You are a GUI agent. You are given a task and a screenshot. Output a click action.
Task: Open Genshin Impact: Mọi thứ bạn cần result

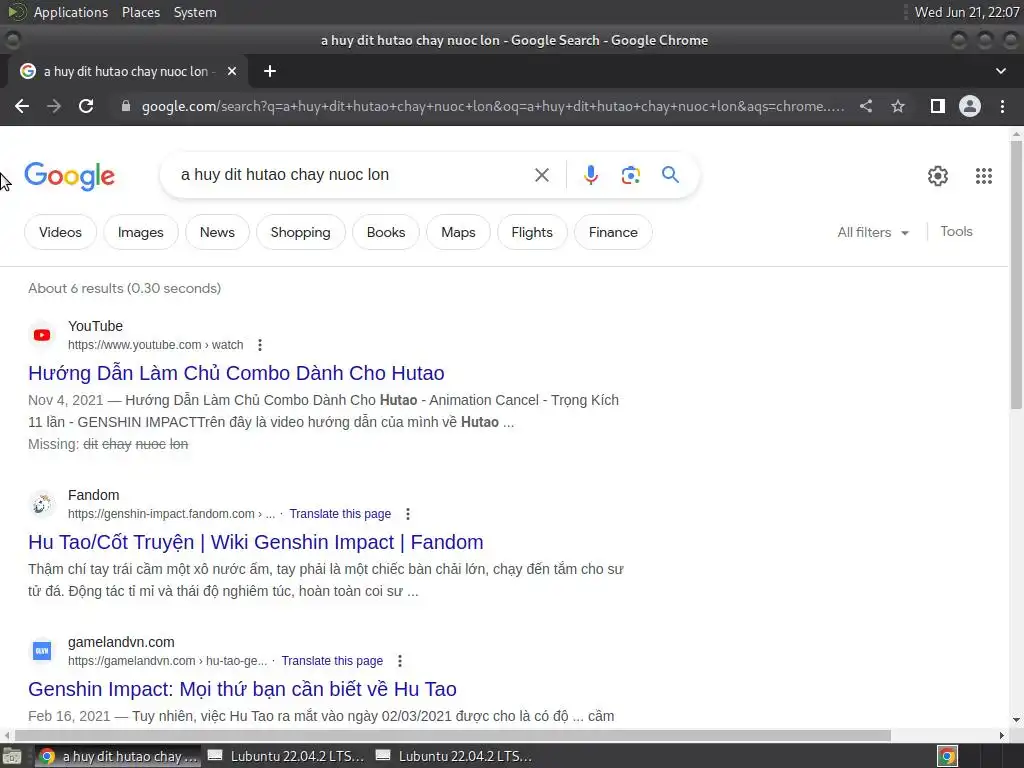[x=242, y=689]
